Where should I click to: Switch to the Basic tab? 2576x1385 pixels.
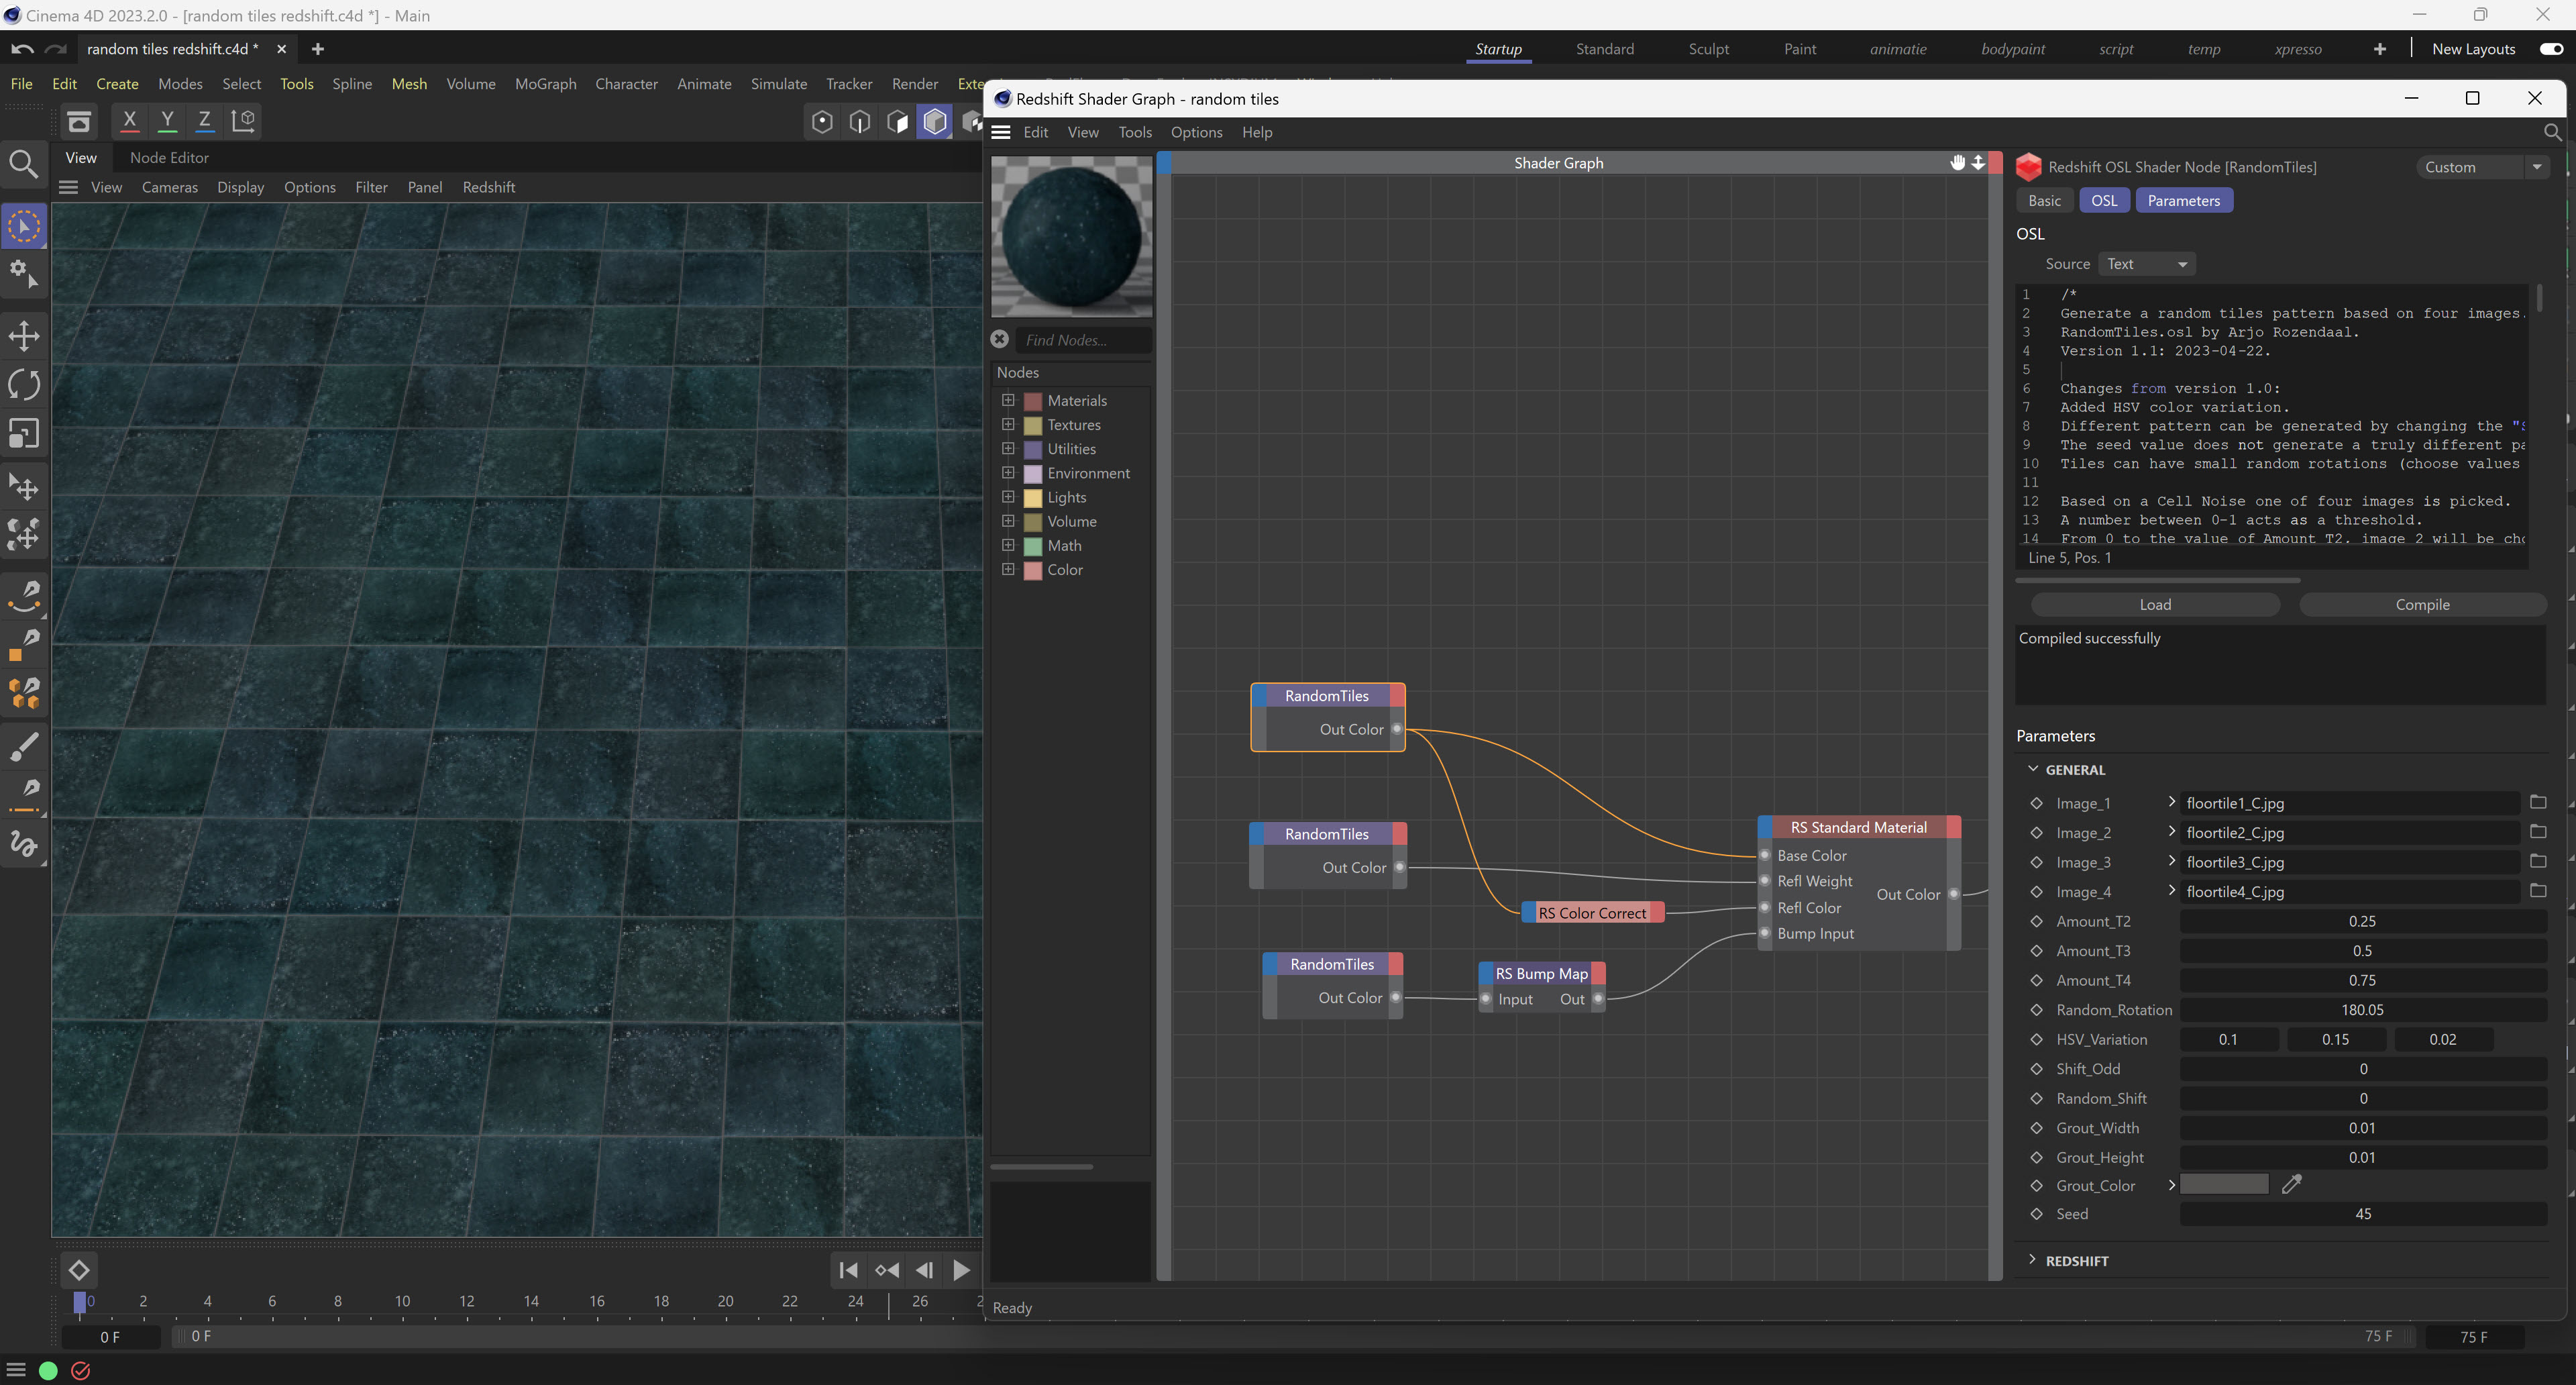click(x=2044, y=201)
